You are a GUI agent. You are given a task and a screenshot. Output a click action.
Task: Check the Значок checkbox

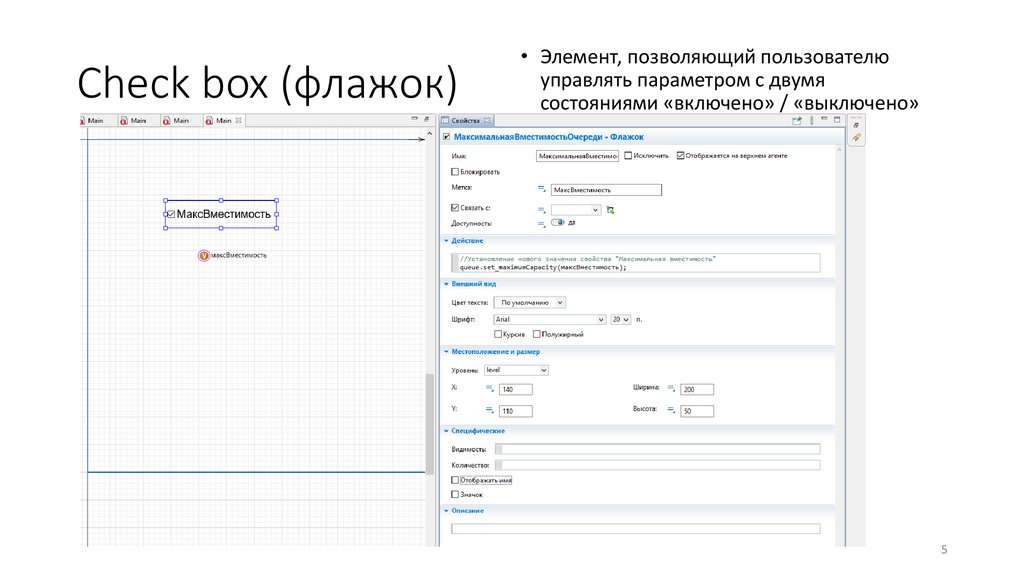click(x=455, y=494)
